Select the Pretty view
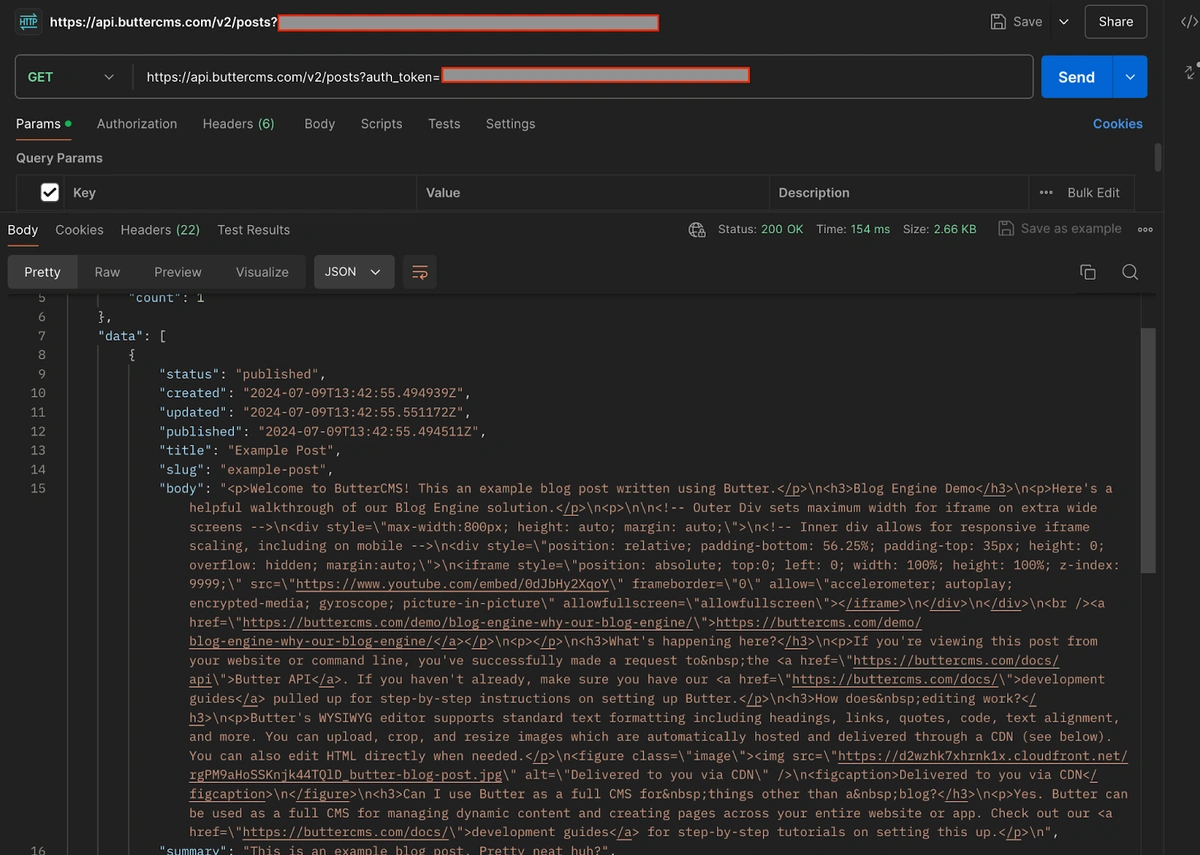1200x855 pixels. coord(43,272)
